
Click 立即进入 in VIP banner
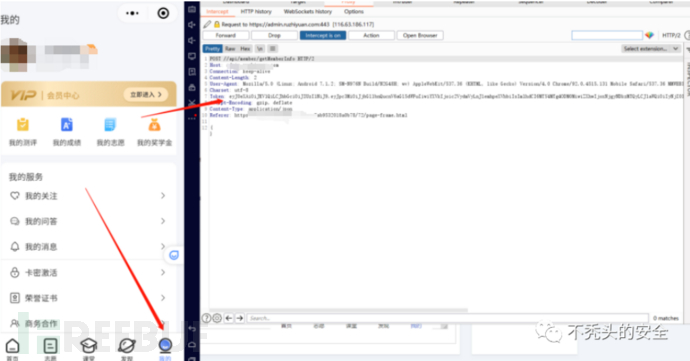click(x=146, y=94)
